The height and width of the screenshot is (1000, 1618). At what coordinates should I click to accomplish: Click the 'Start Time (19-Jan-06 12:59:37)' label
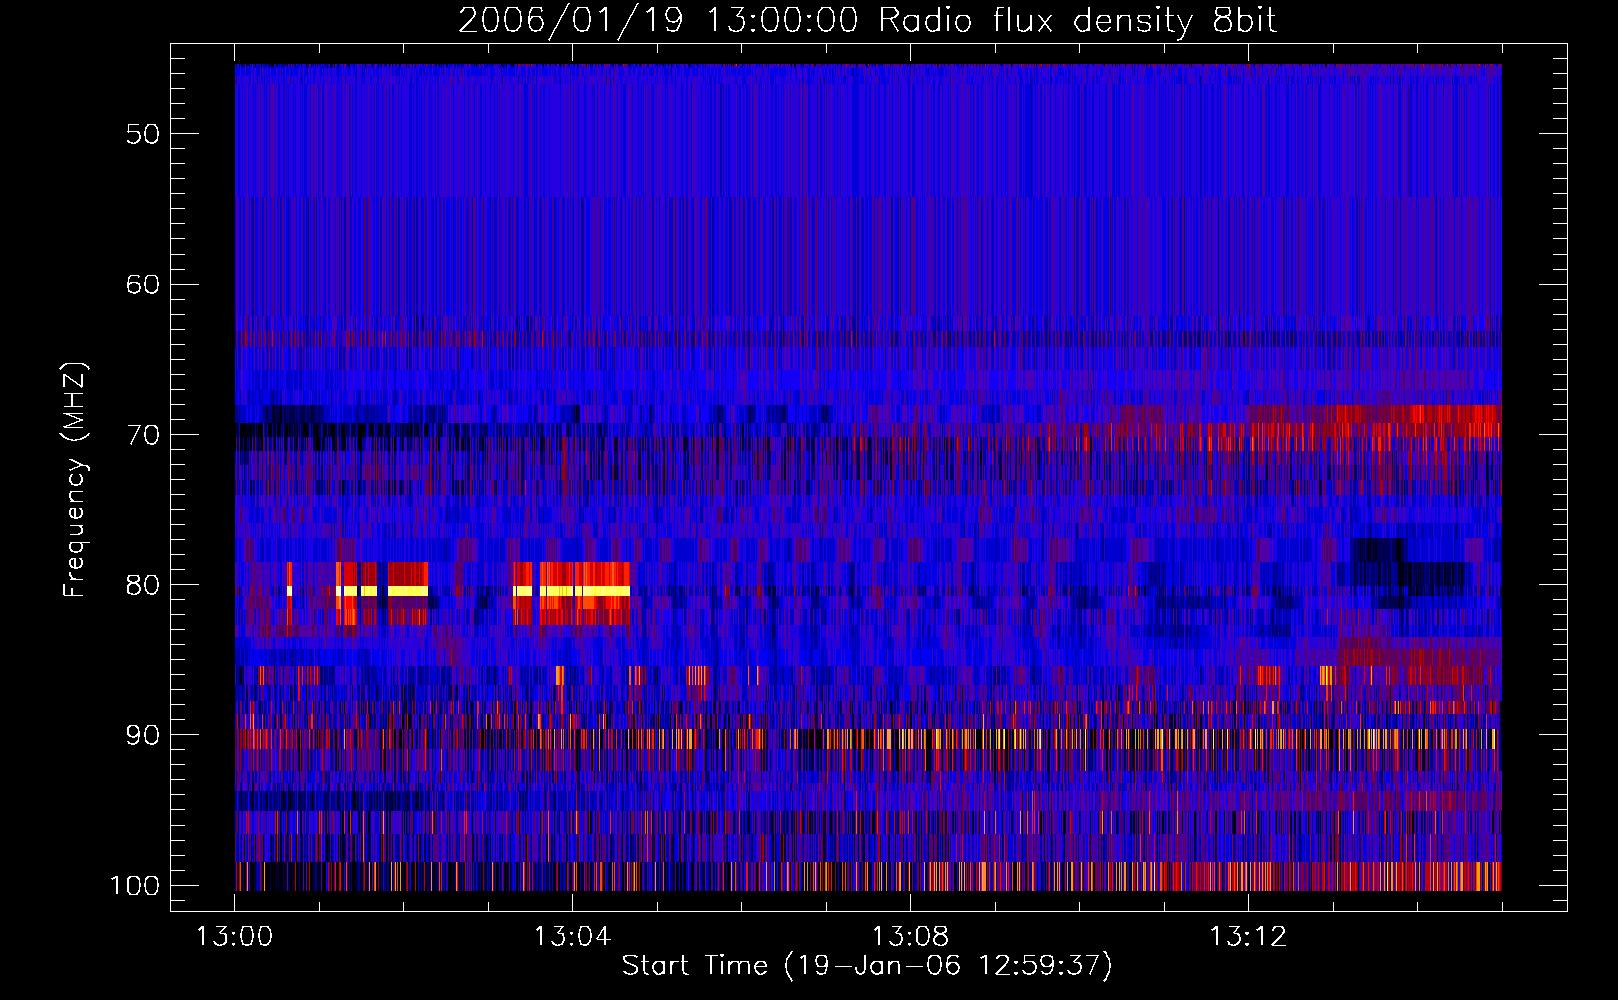pyautogui.click(x=867, y=966)
